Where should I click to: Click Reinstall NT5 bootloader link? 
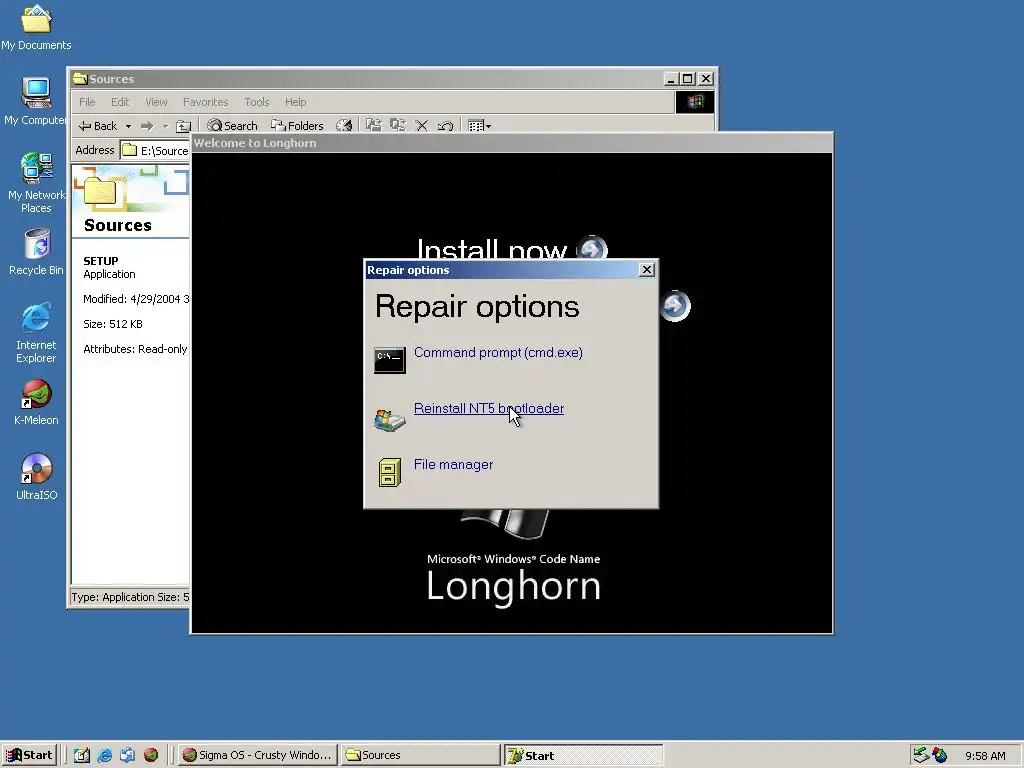(488, 409)
